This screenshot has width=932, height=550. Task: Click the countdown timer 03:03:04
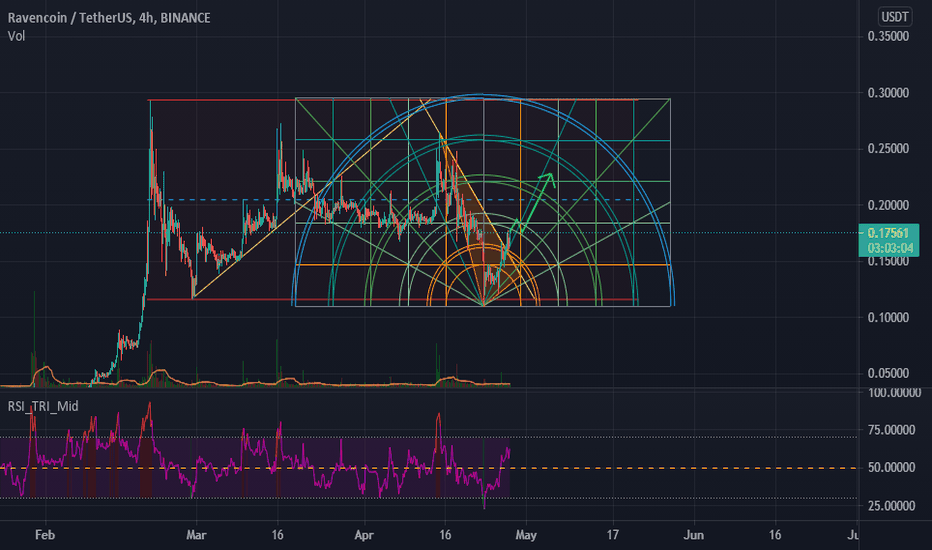(x=890, y=248)
